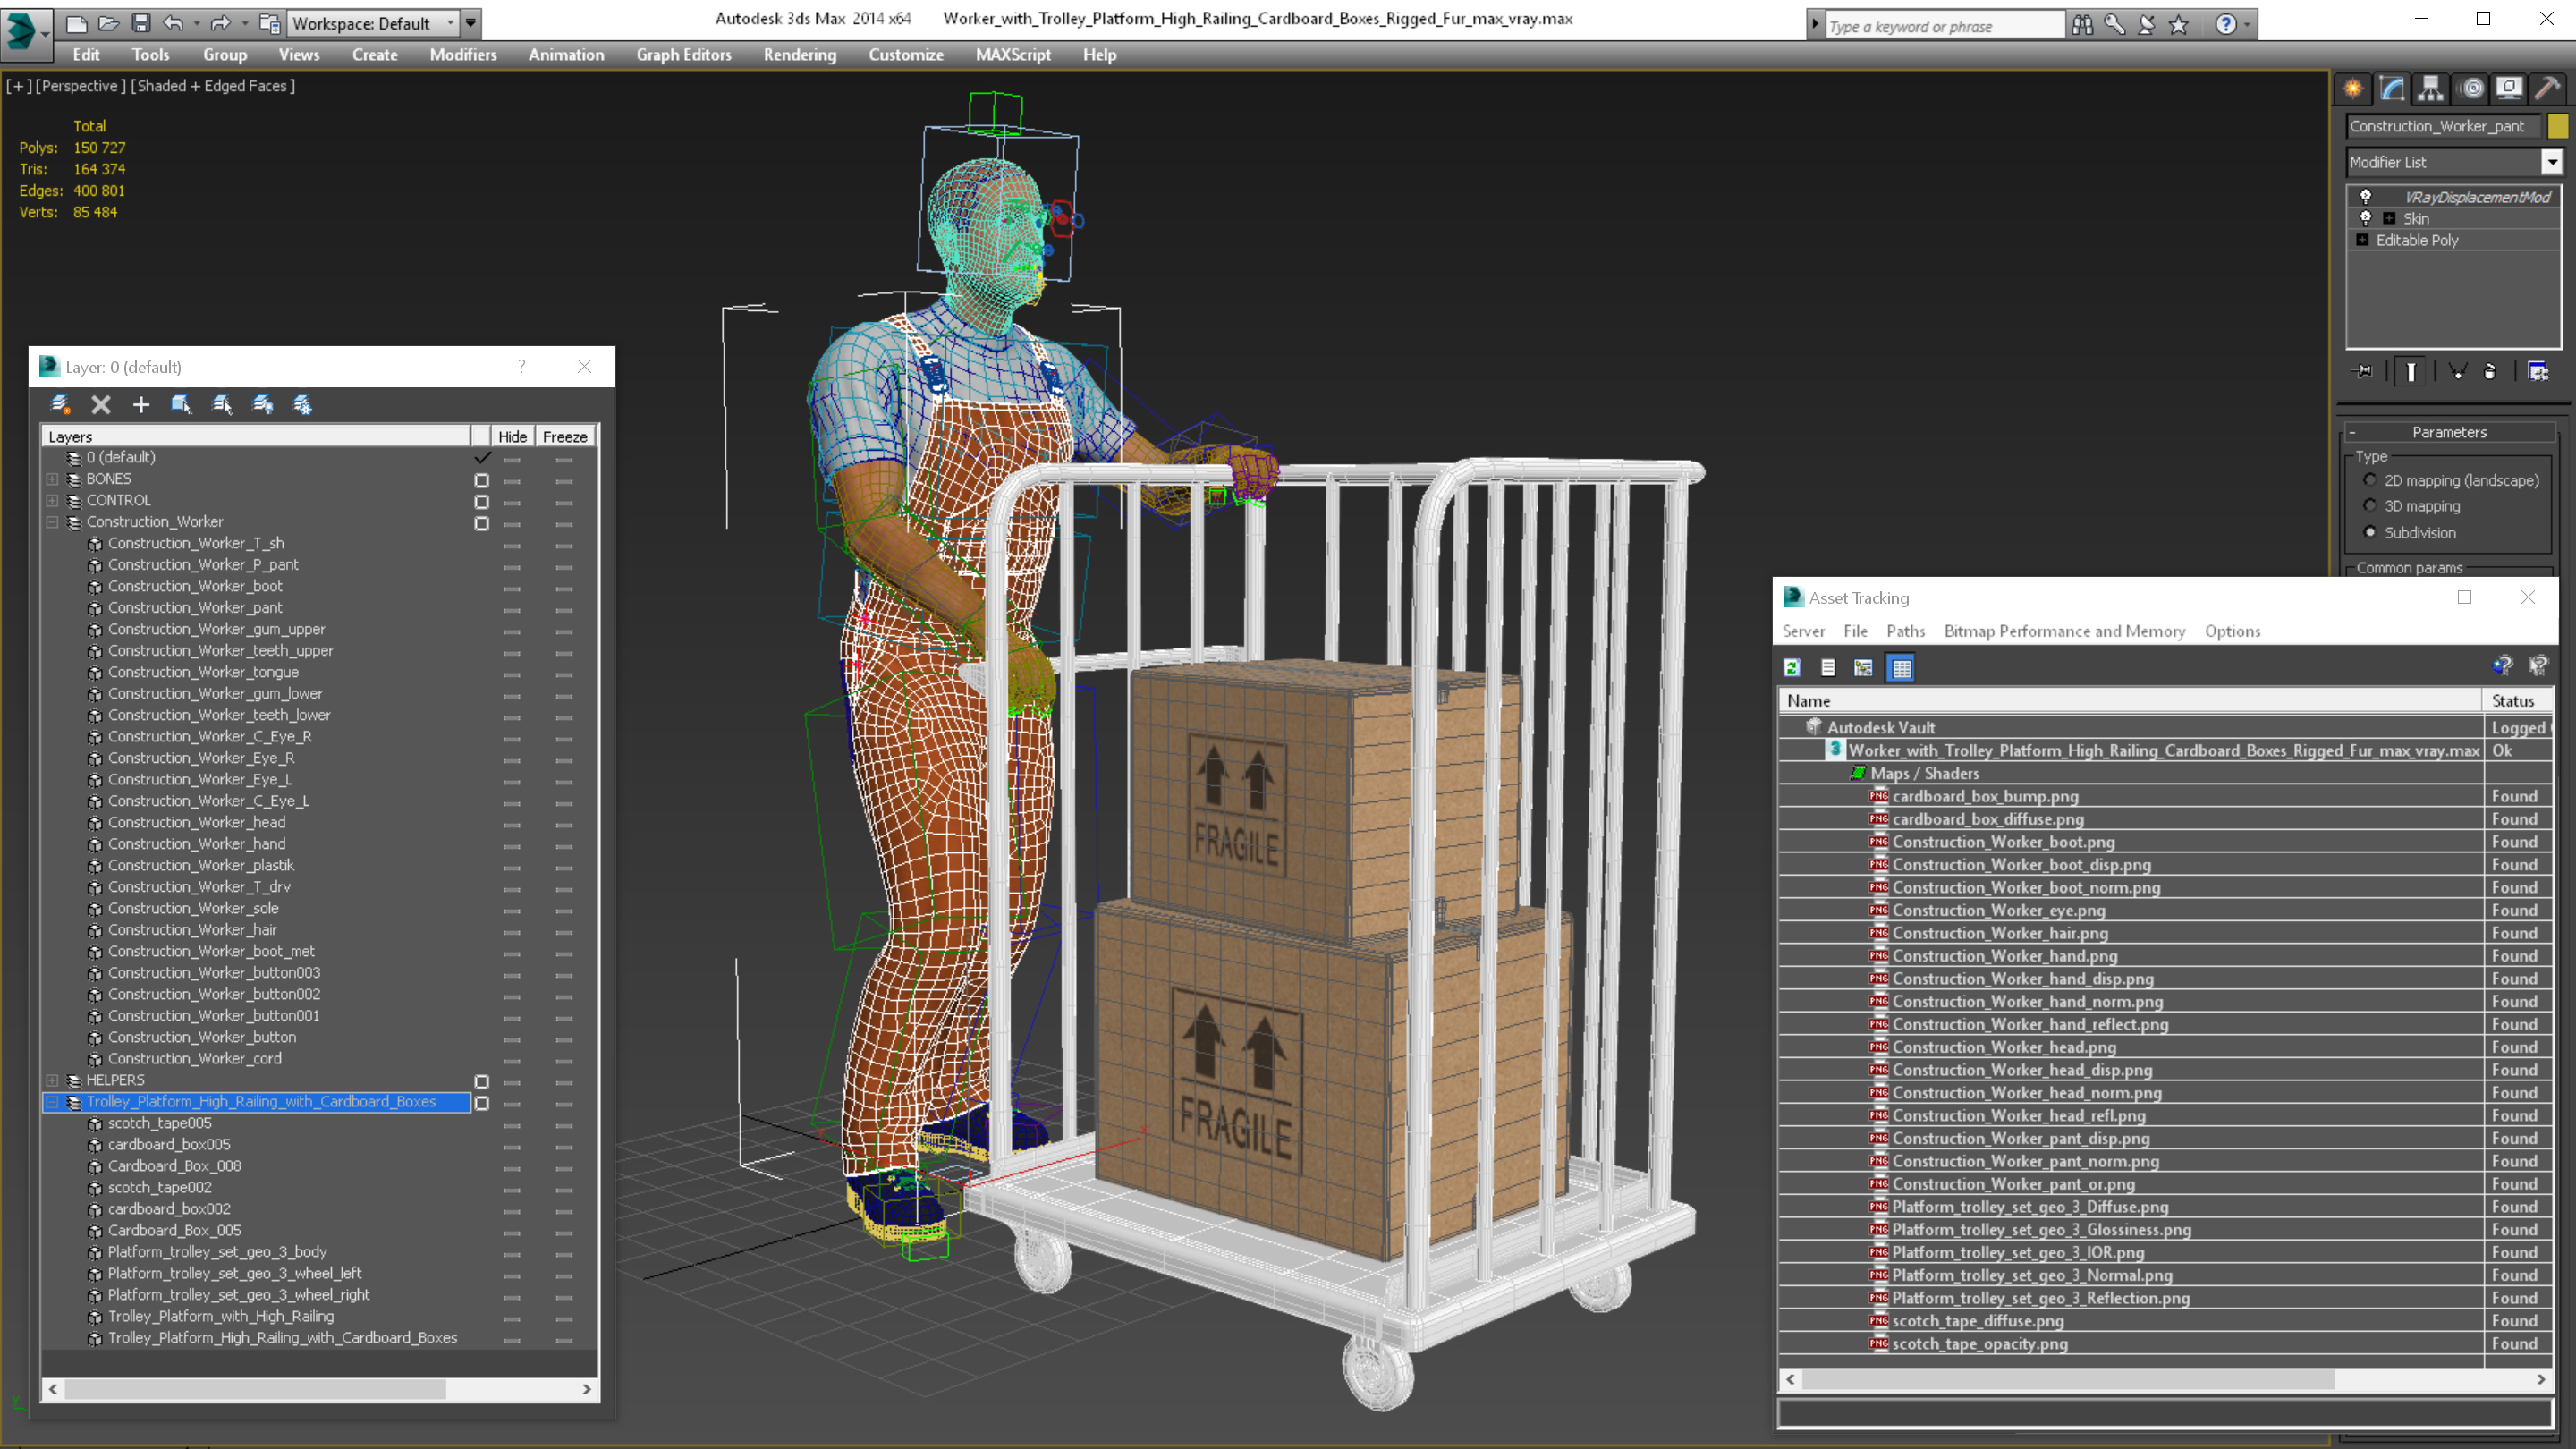Toggle the current-layer box for the CONTROL layer
Viewport: 2576px width, 1449px height.
pyautogui.click(x=481, y=501)
